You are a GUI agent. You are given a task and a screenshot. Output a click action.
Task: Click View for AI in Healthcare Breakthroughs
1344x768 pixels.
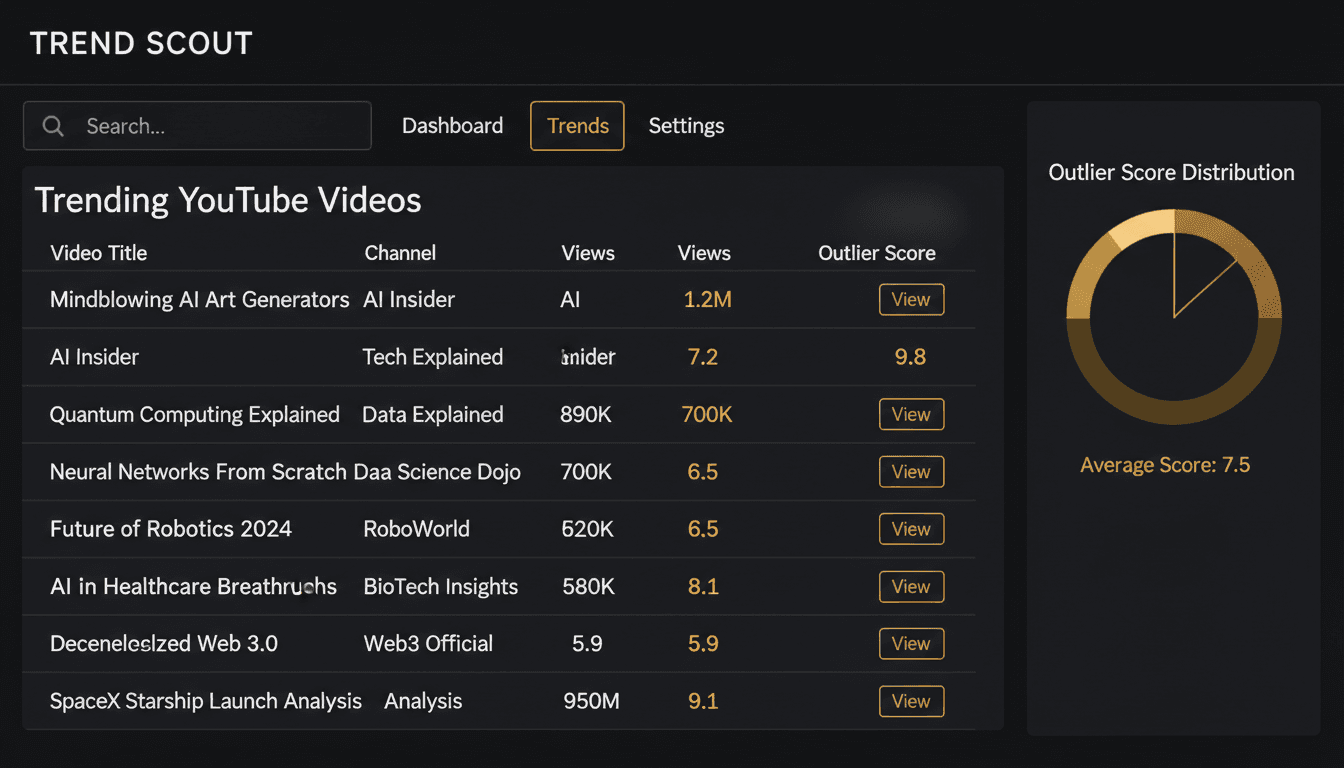(911, 587)
